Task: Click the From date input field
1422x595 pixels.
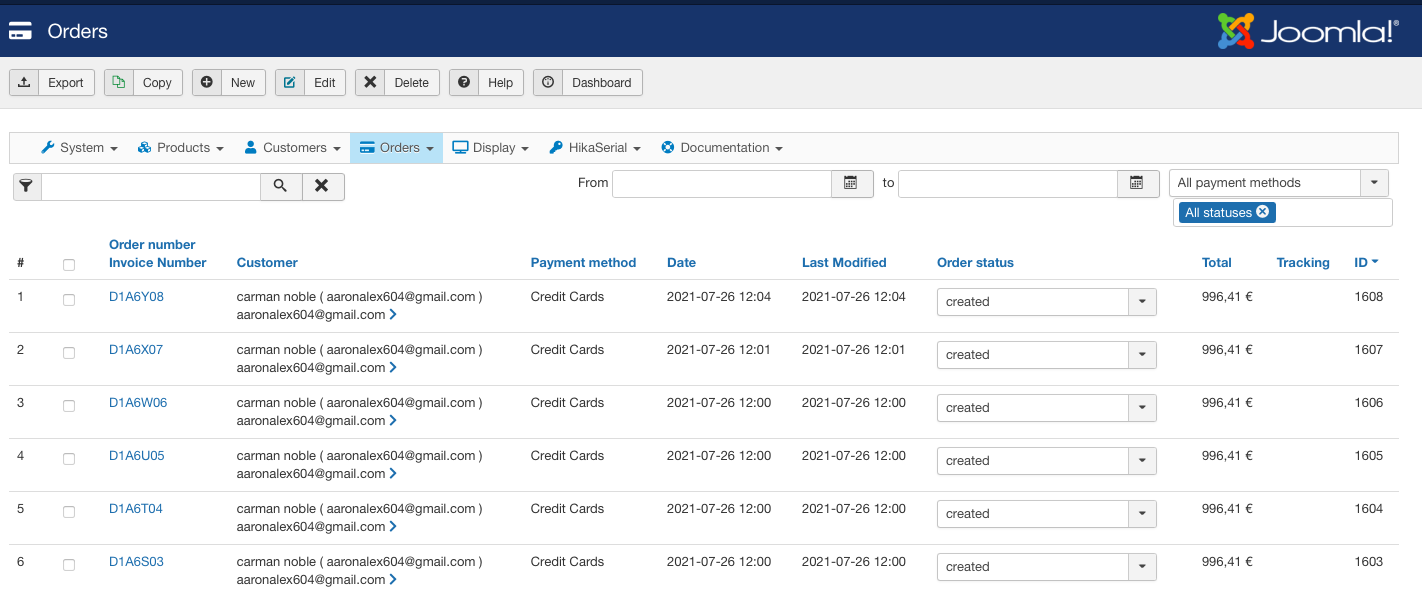Action: pos(722,183)
